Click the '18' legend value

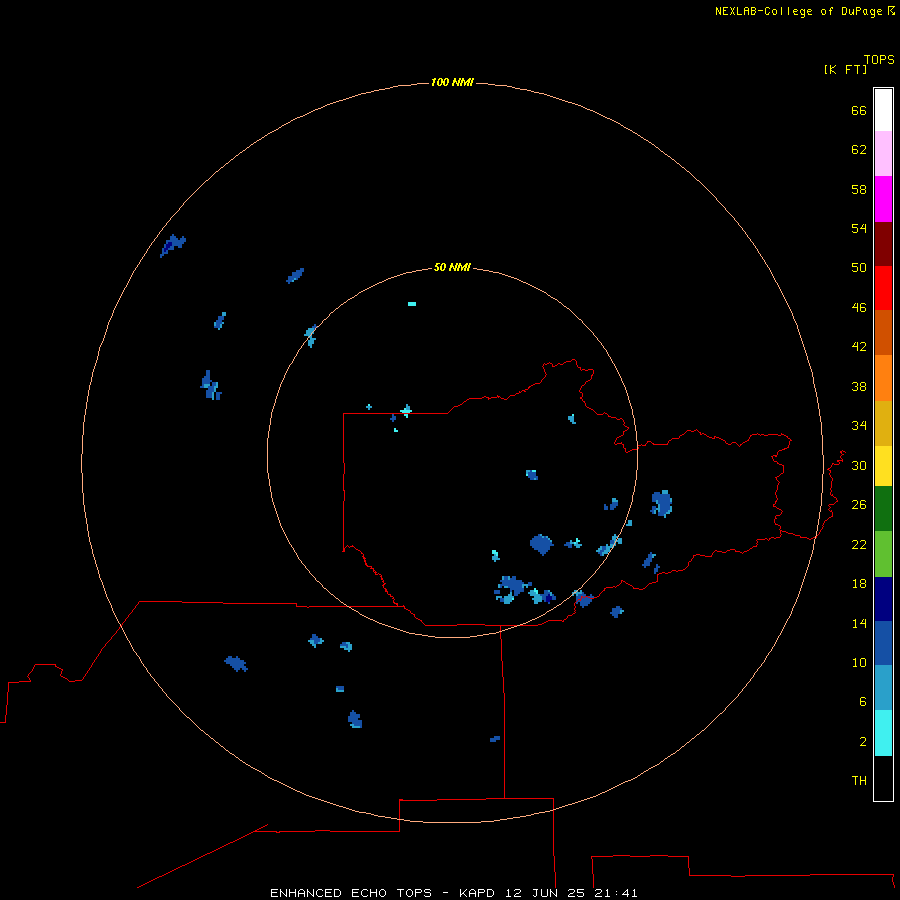tap(859, 584)
